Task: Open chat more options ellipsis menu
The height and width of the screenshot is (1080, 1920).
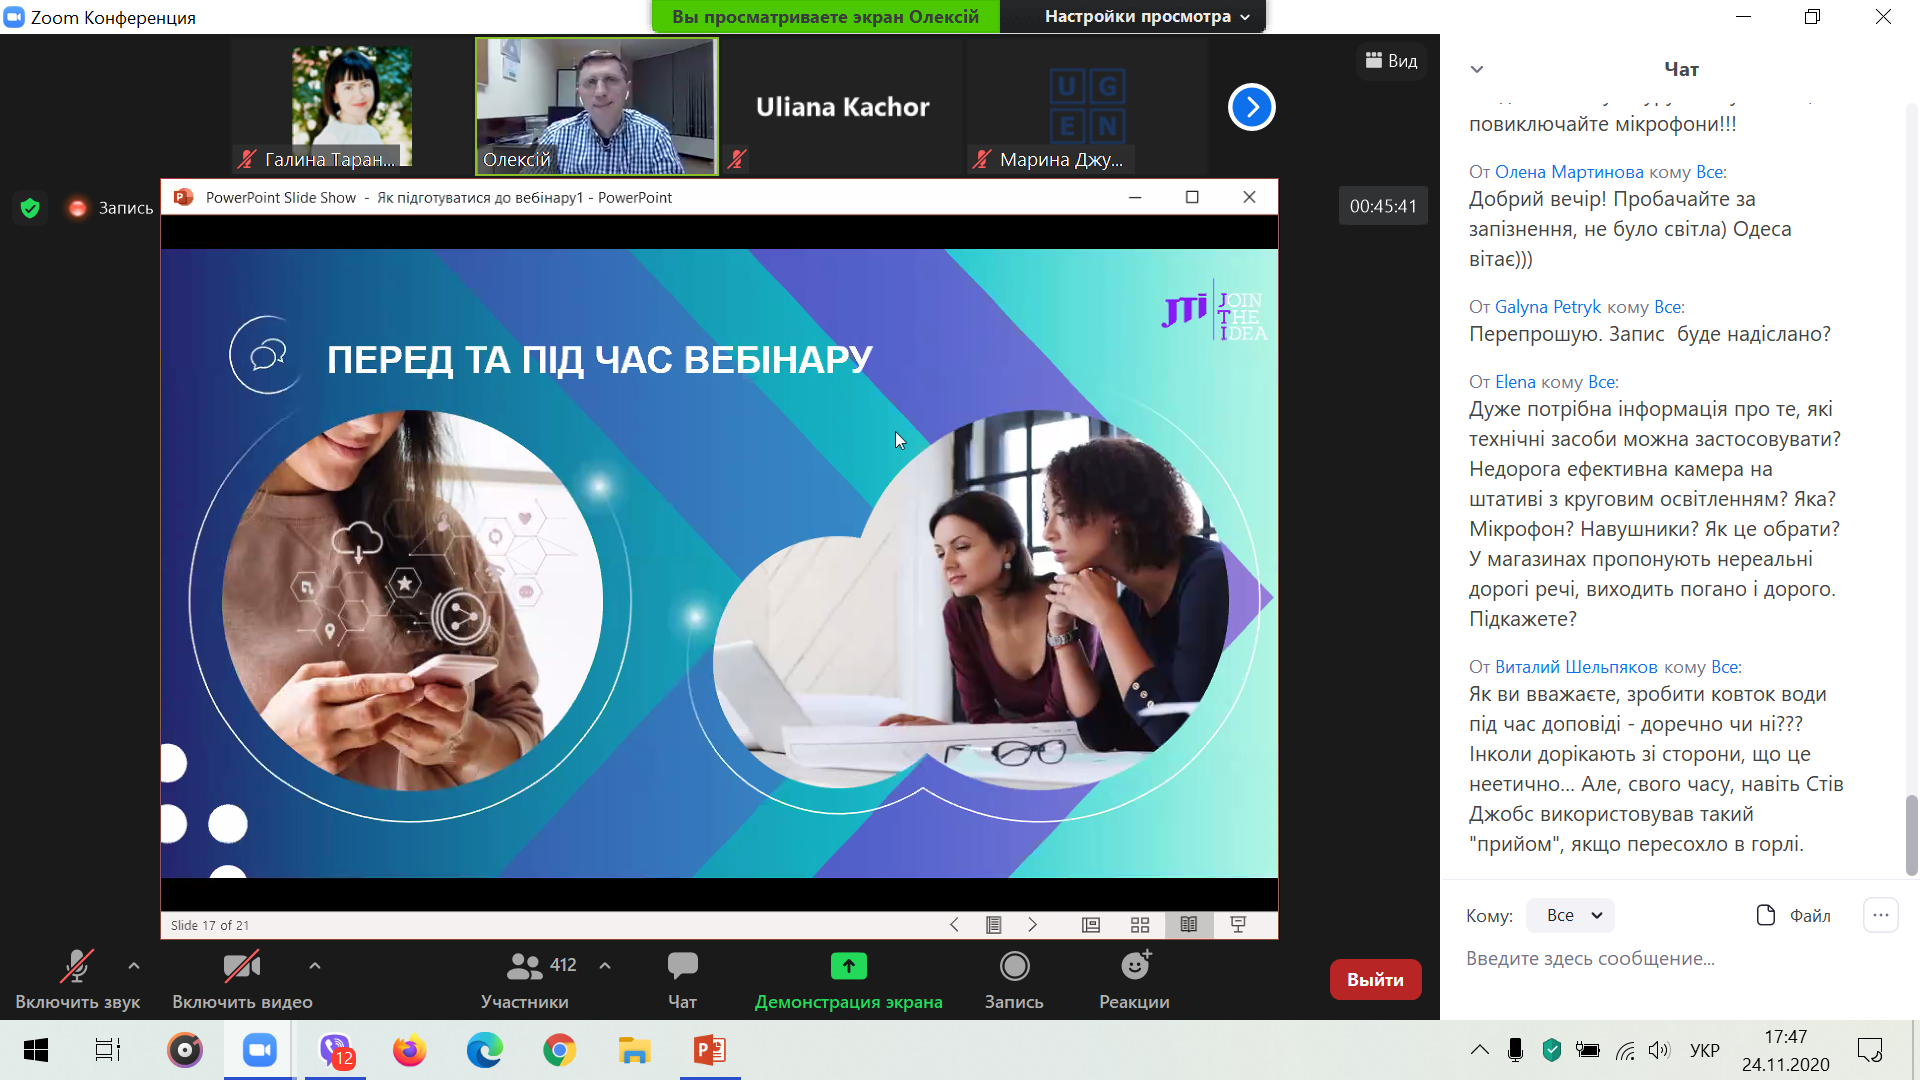Action: coord(1880,915)
